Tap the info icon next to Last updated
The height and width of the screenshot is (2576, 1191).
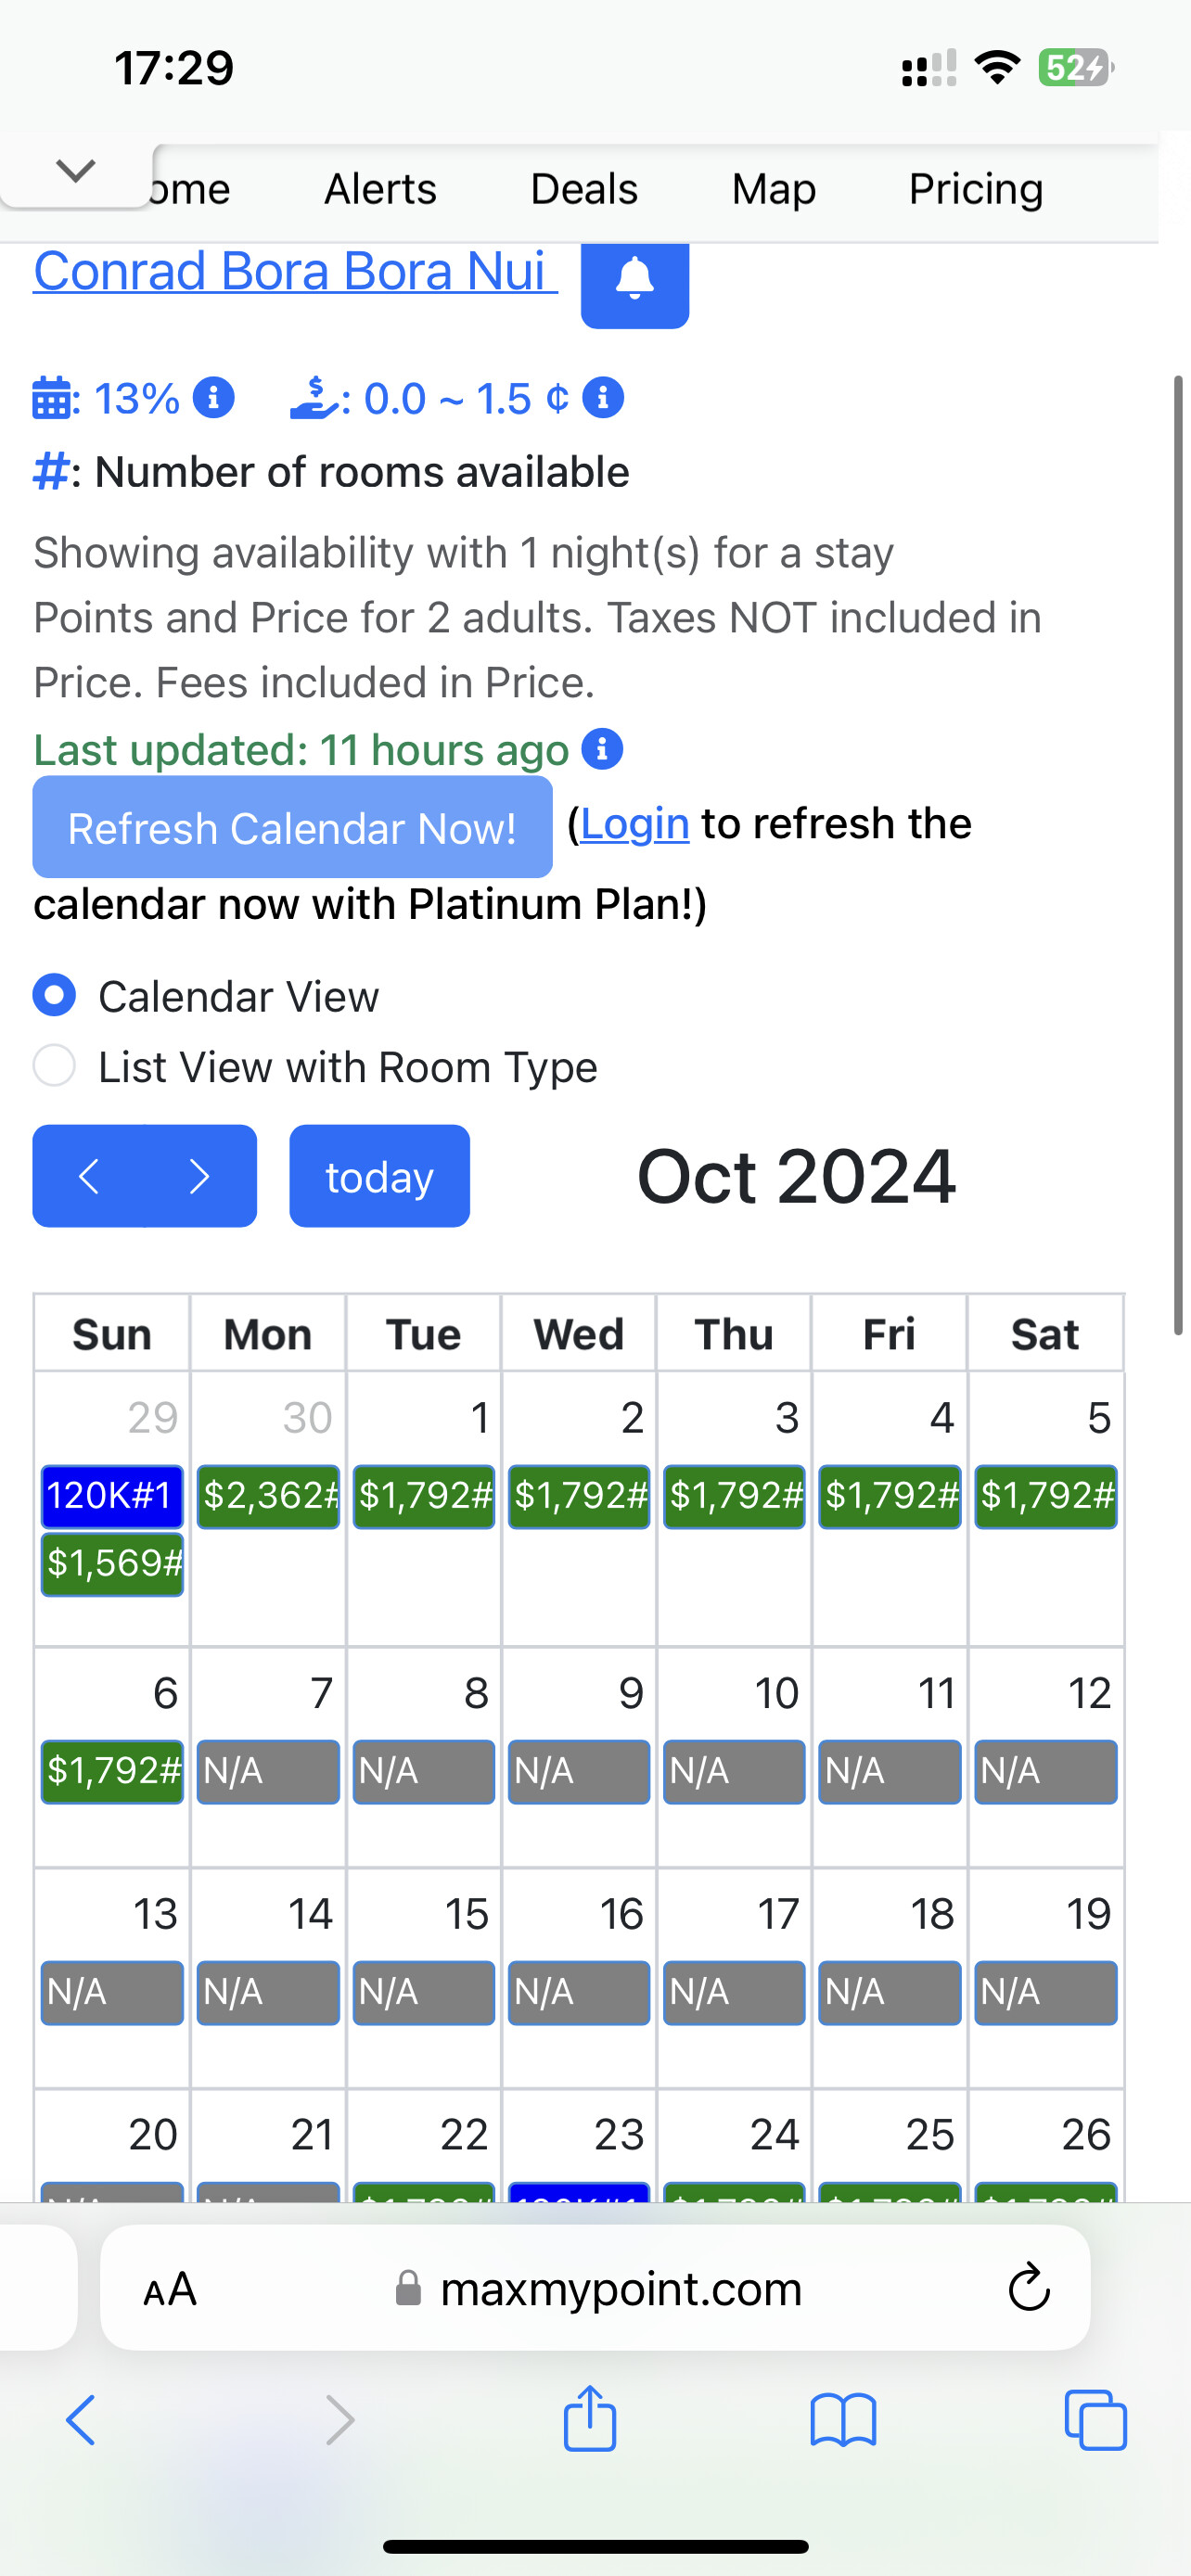tap(602, 749)
